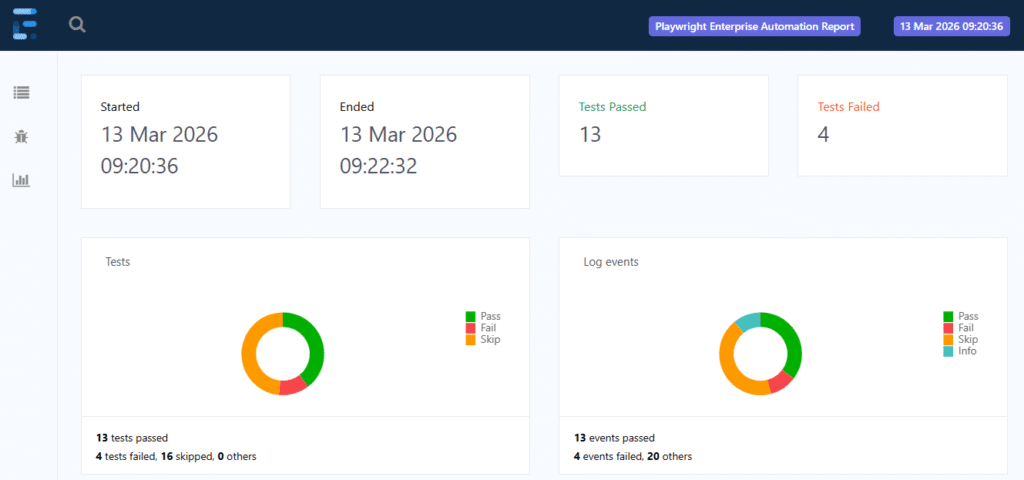Click the red Fail swatch in Tests legend
The height and width of the screenshot is (480, 1024).
tap(470, 328)
